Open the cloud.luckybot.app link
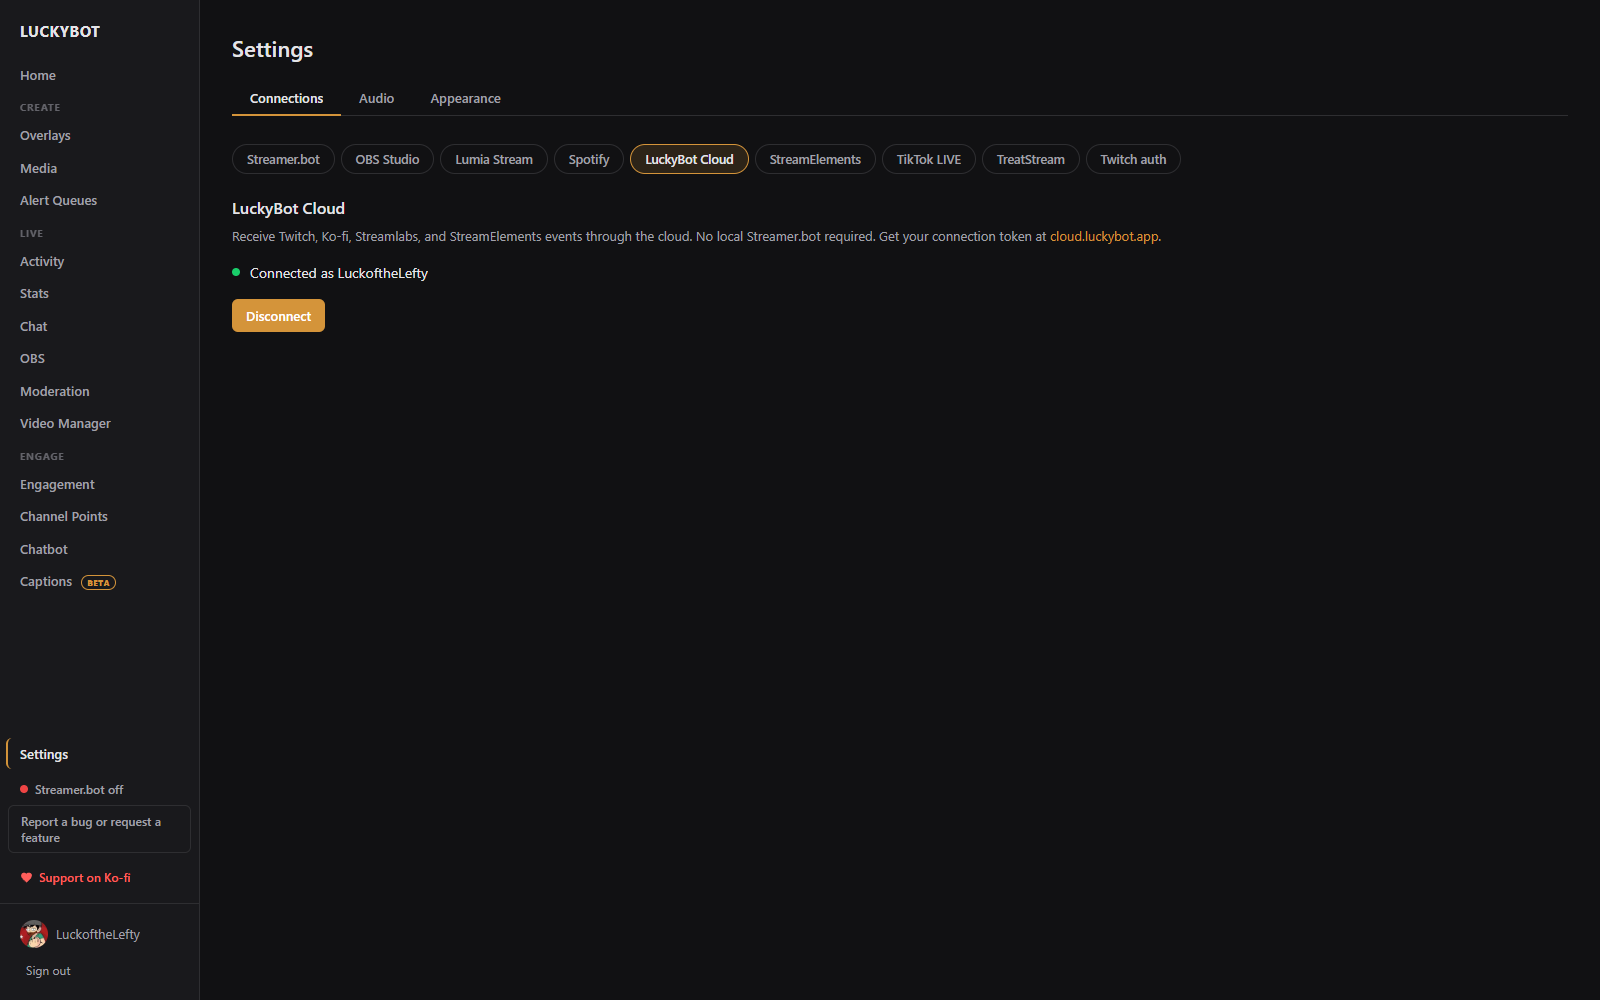 (1104, 237)
